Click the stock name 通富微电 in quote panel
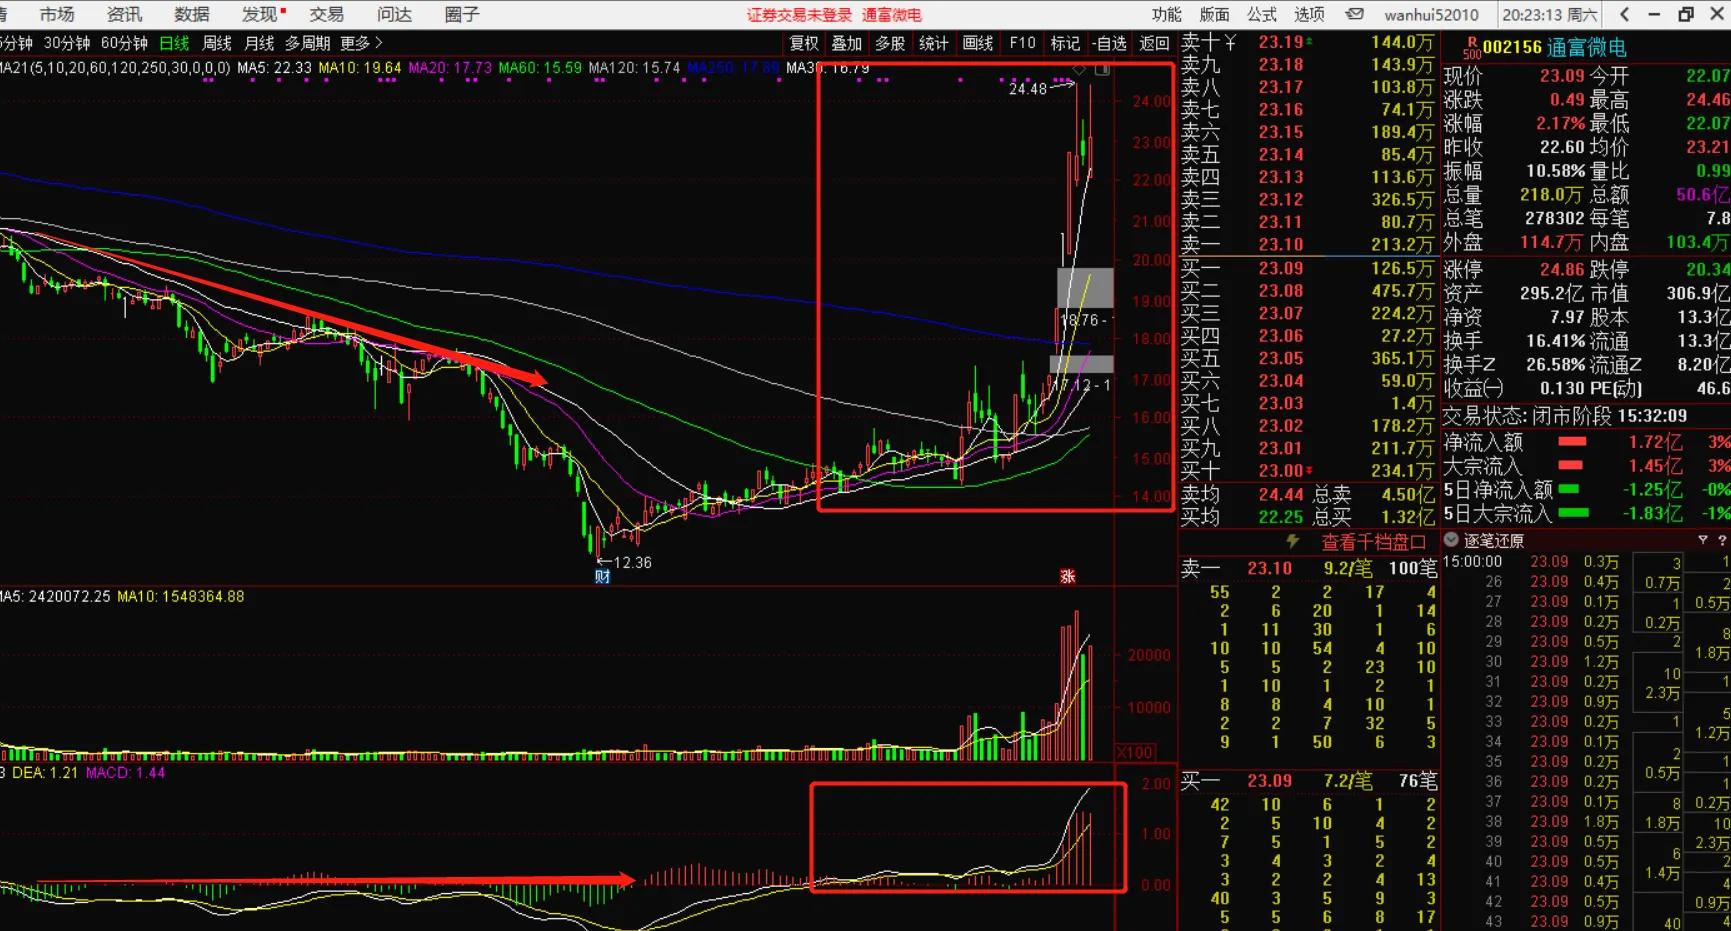This screenshot has height=931, width=1731. pos(1587,48)
